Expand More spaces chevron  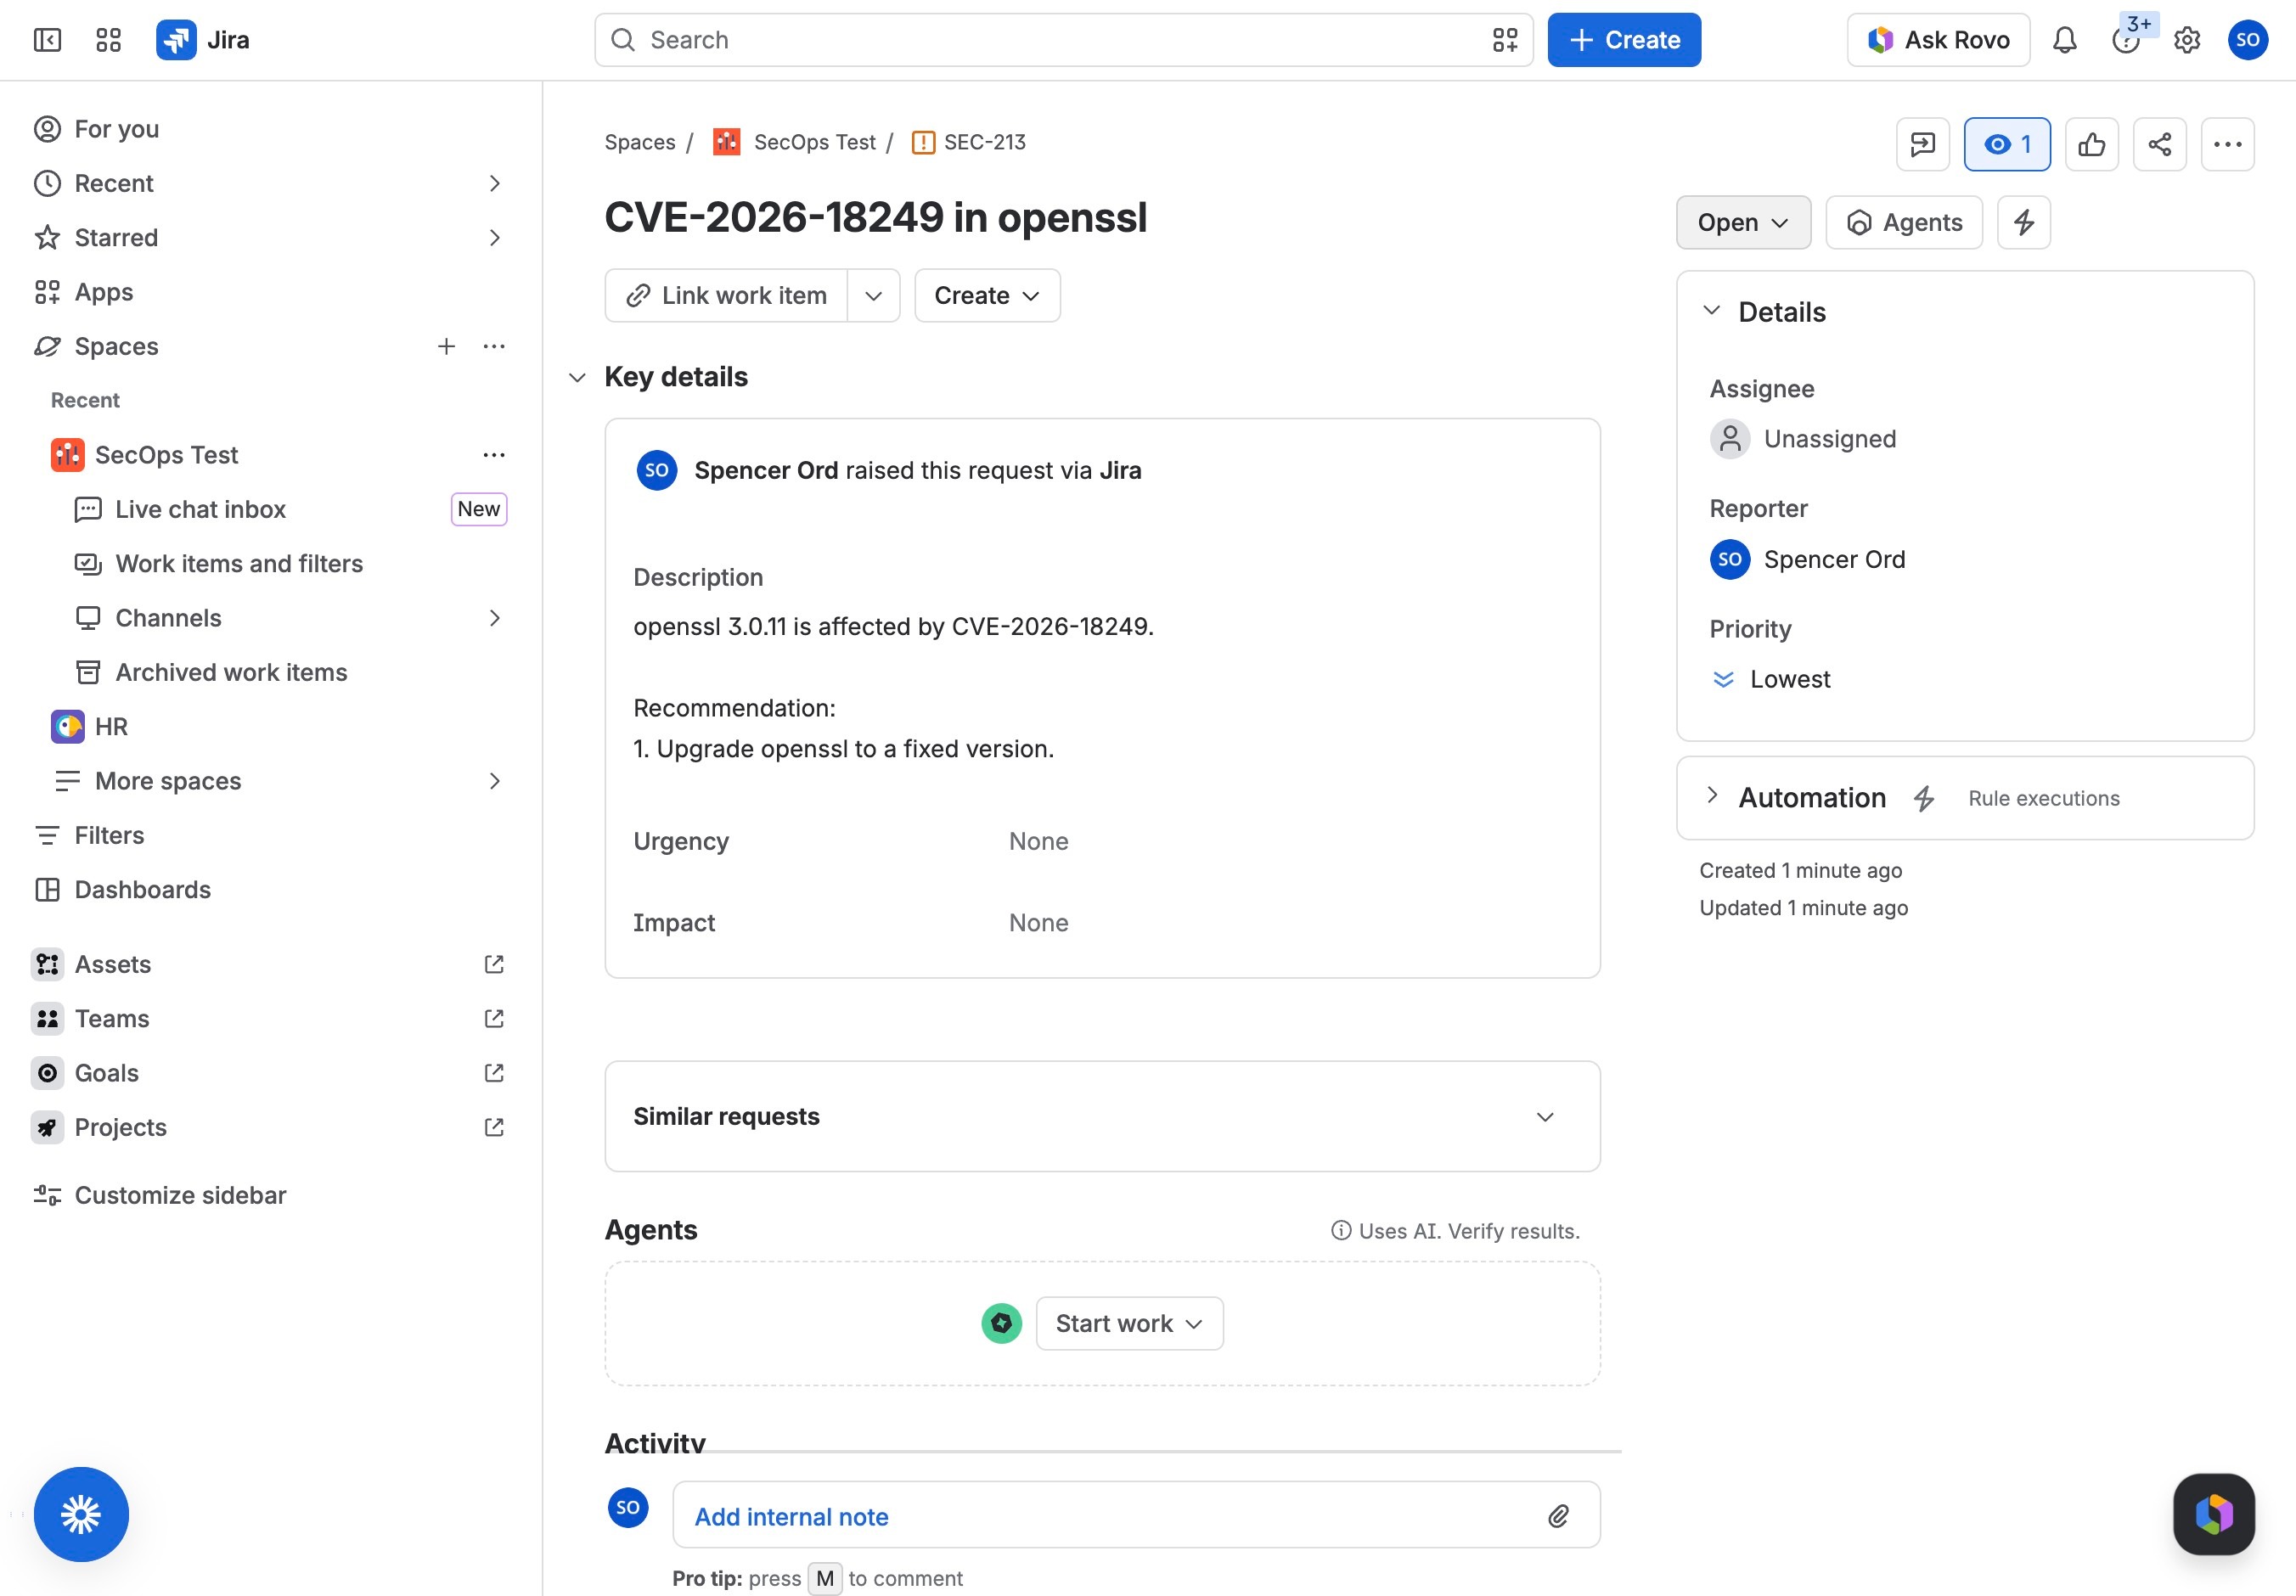pos(494,781)
